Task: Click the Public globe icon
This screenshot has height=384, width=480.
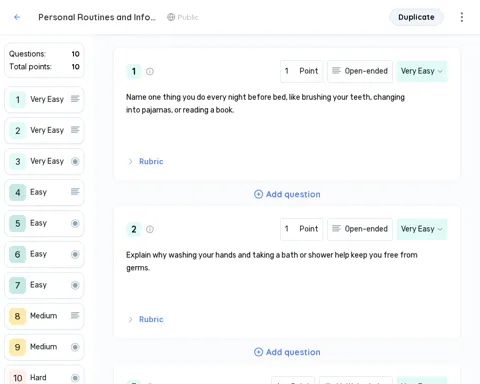Action: (x=171, y=17)
